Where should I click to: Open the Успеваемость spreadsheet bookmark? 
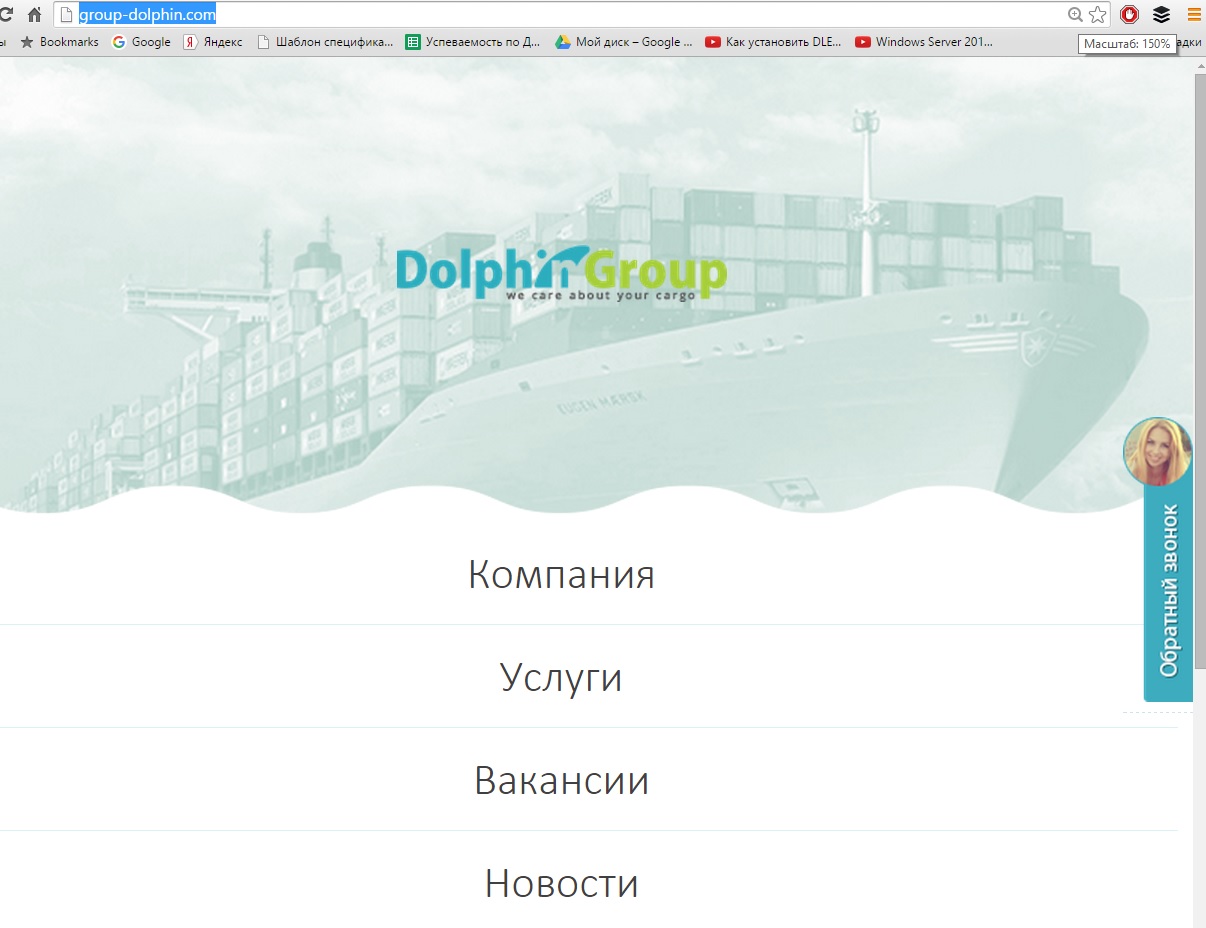[473, 42]
